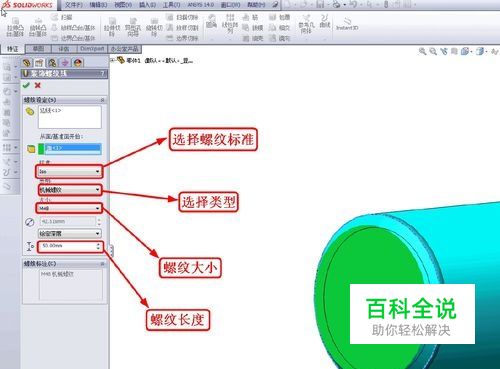This screenshot has width=500, height=369.
Task: Collapse the 螺纹设定(S) section
Action: pyautogui.click(x=102, y=100)
